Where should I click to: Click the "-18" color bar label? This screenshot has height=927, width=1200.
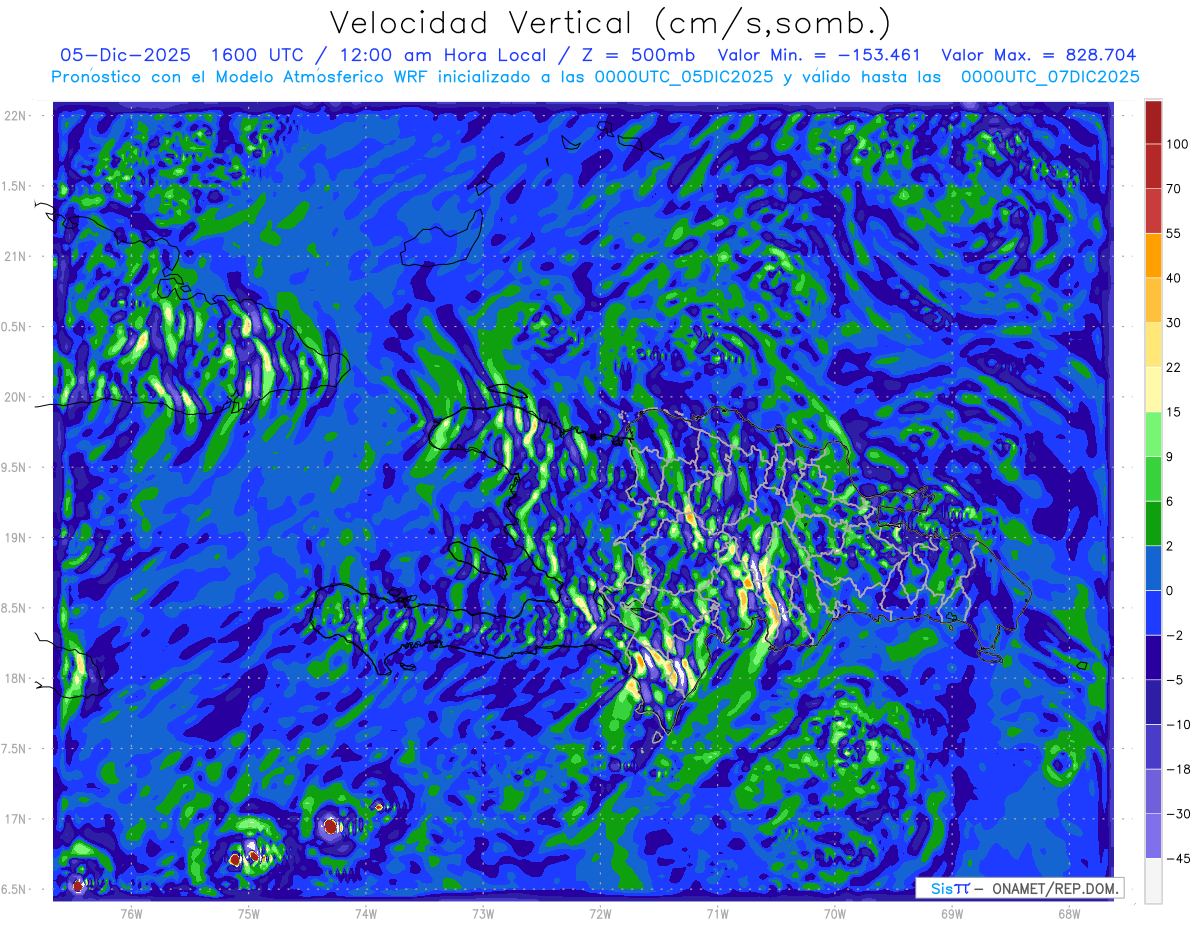click(x=1177, y=769)
